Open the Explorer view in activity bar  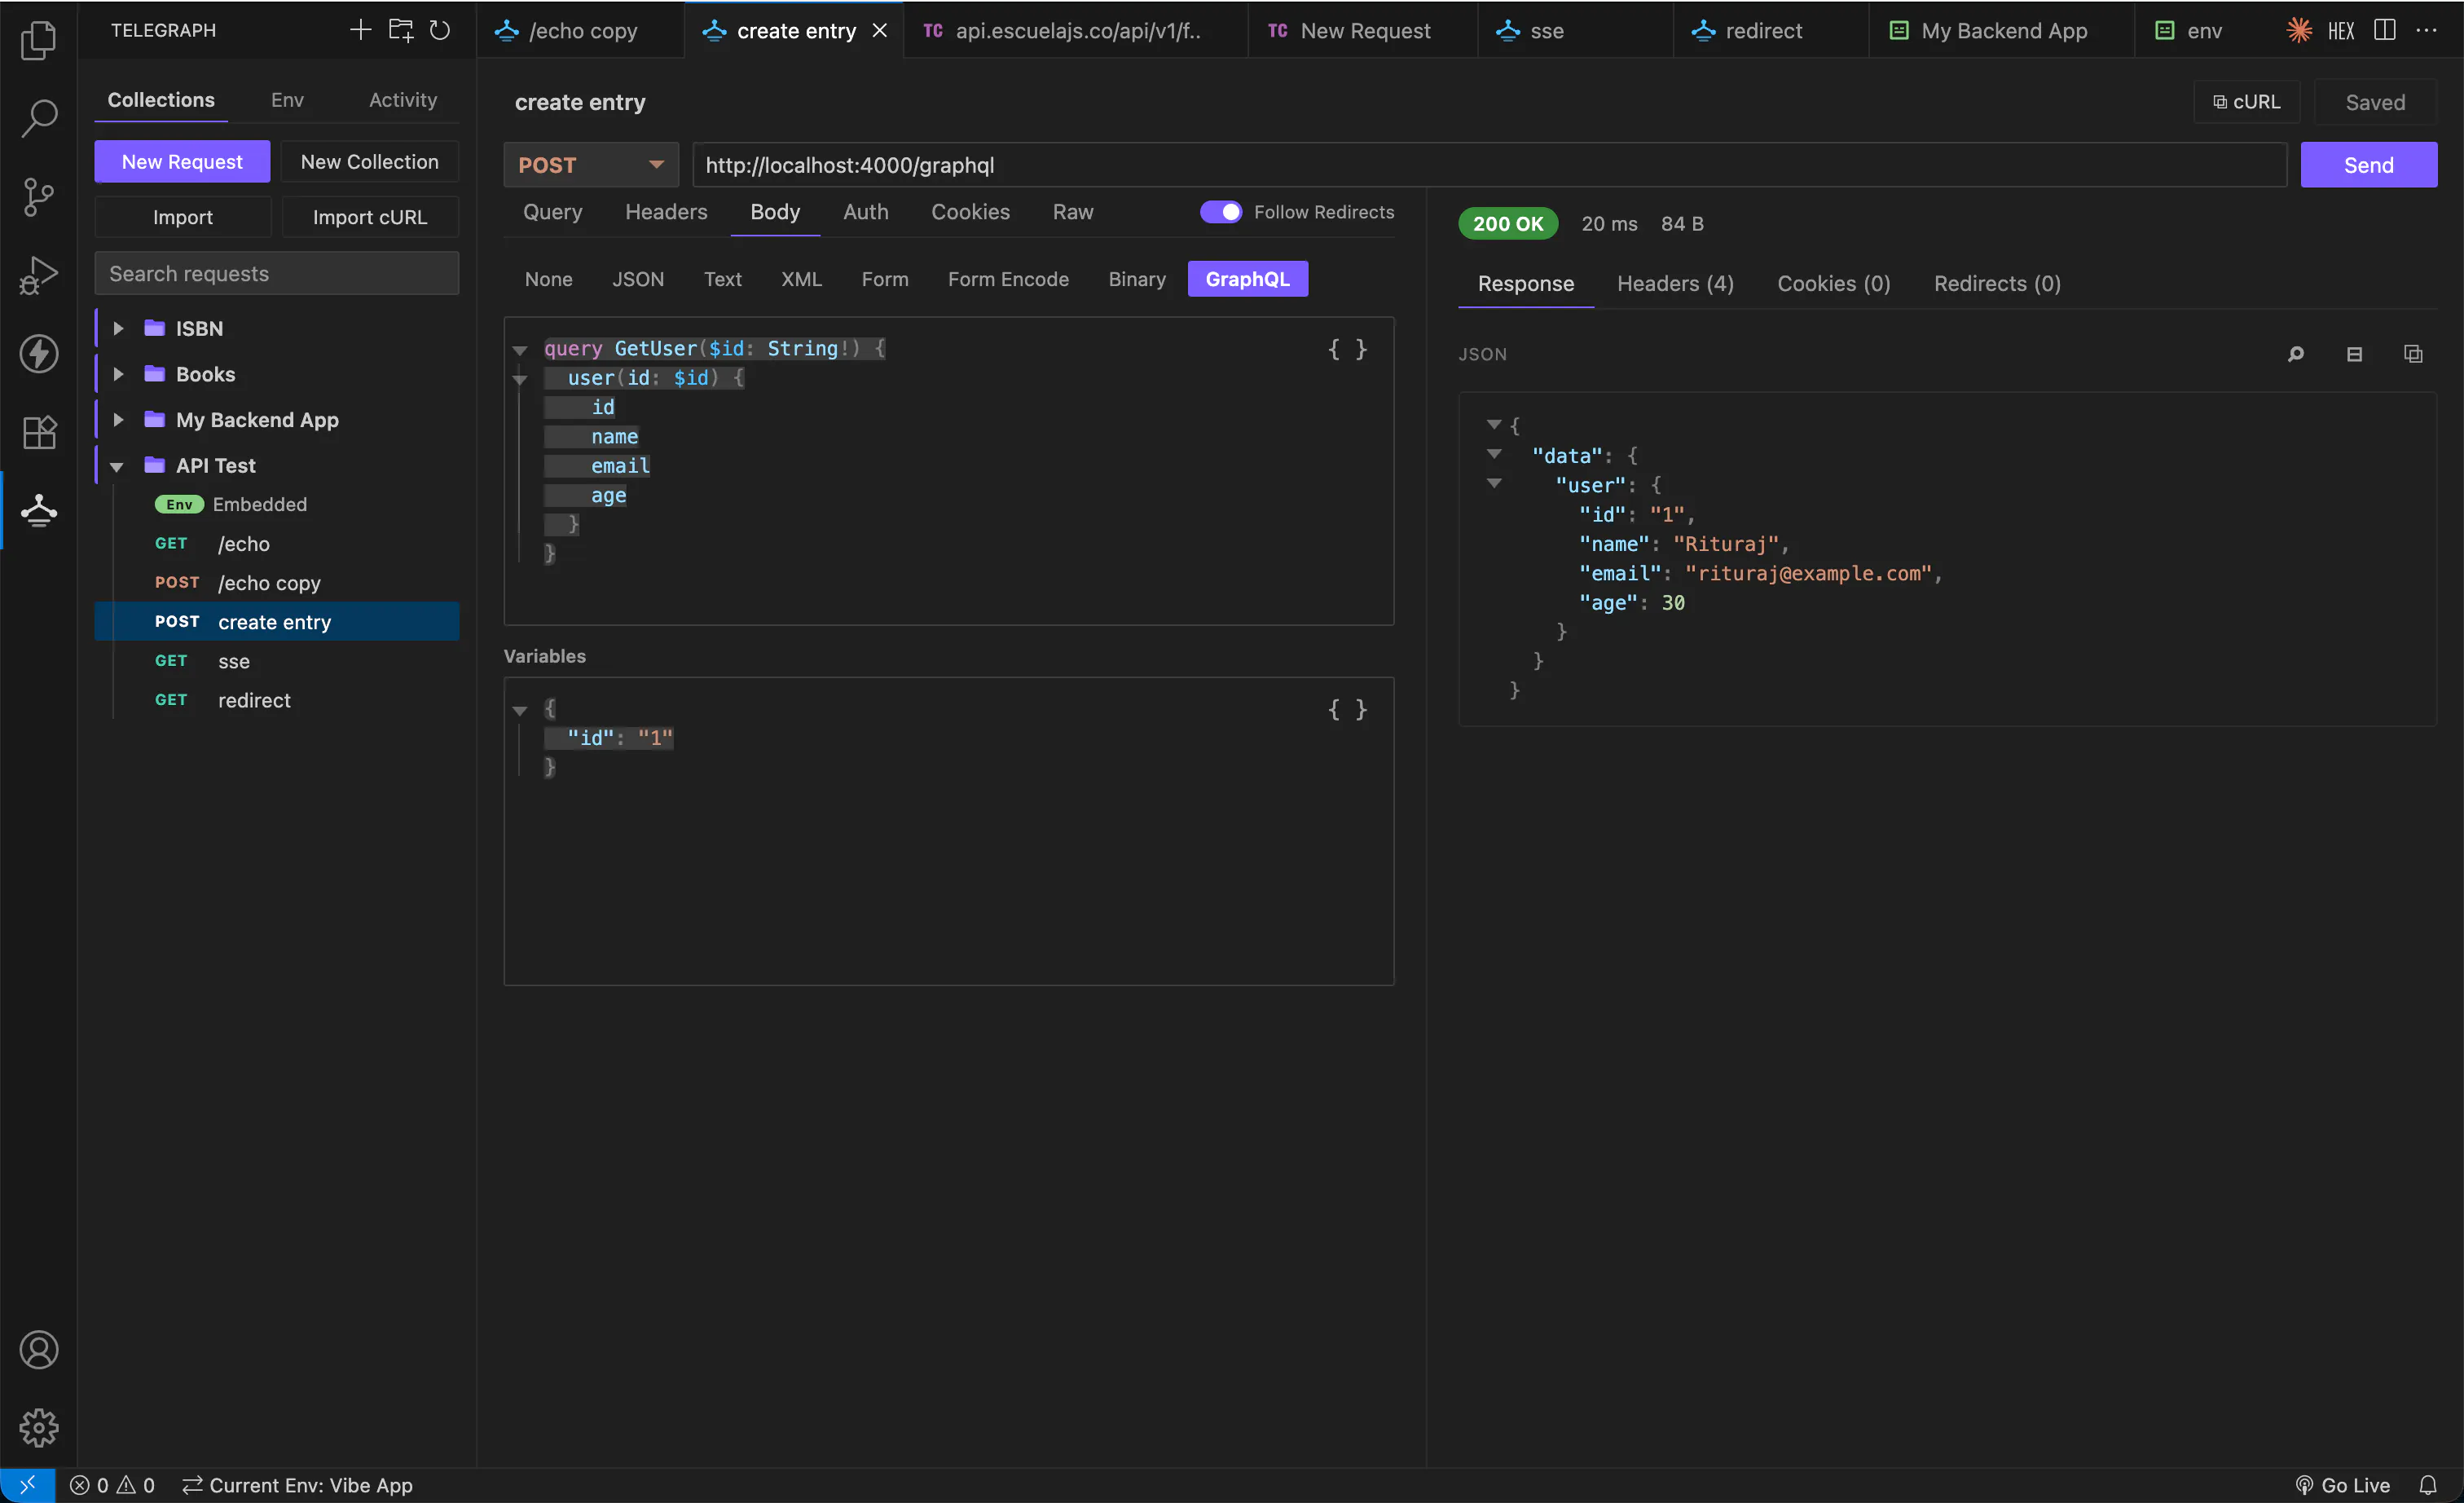(38, 40)
